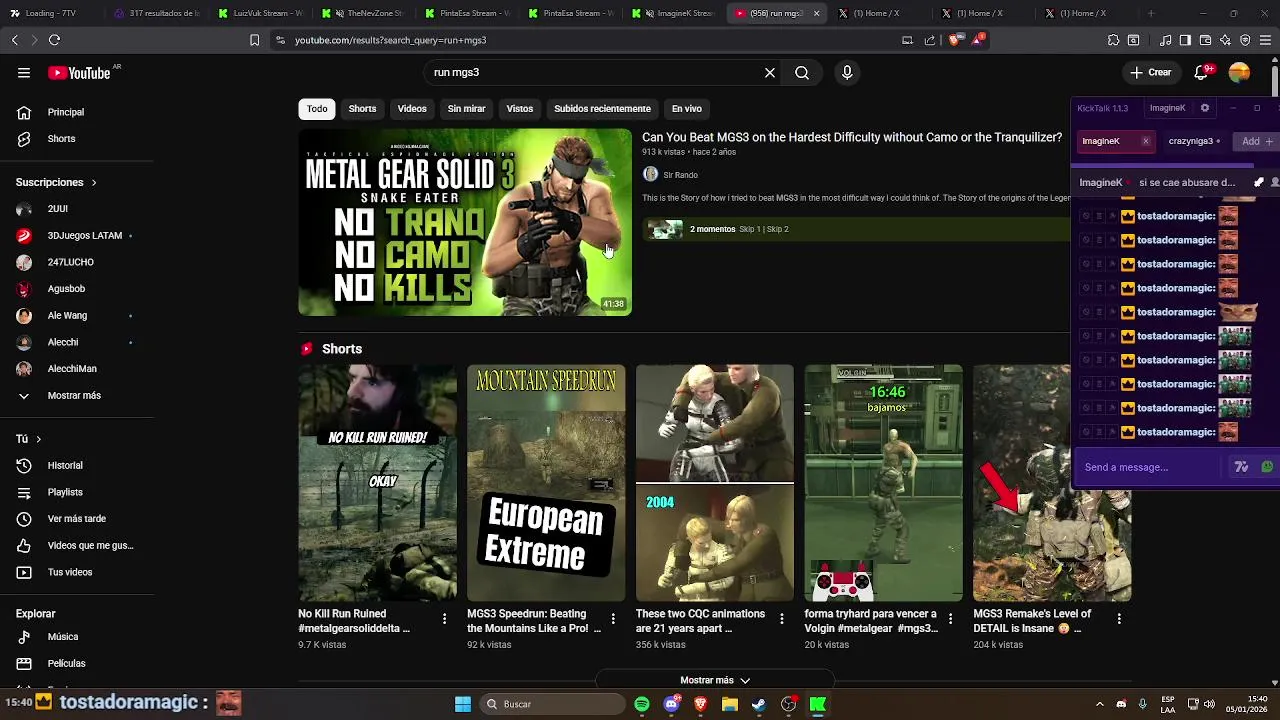Screen dimensions: 1280x720
Task: Reload the page in the browser
Action: click(54, 40)
